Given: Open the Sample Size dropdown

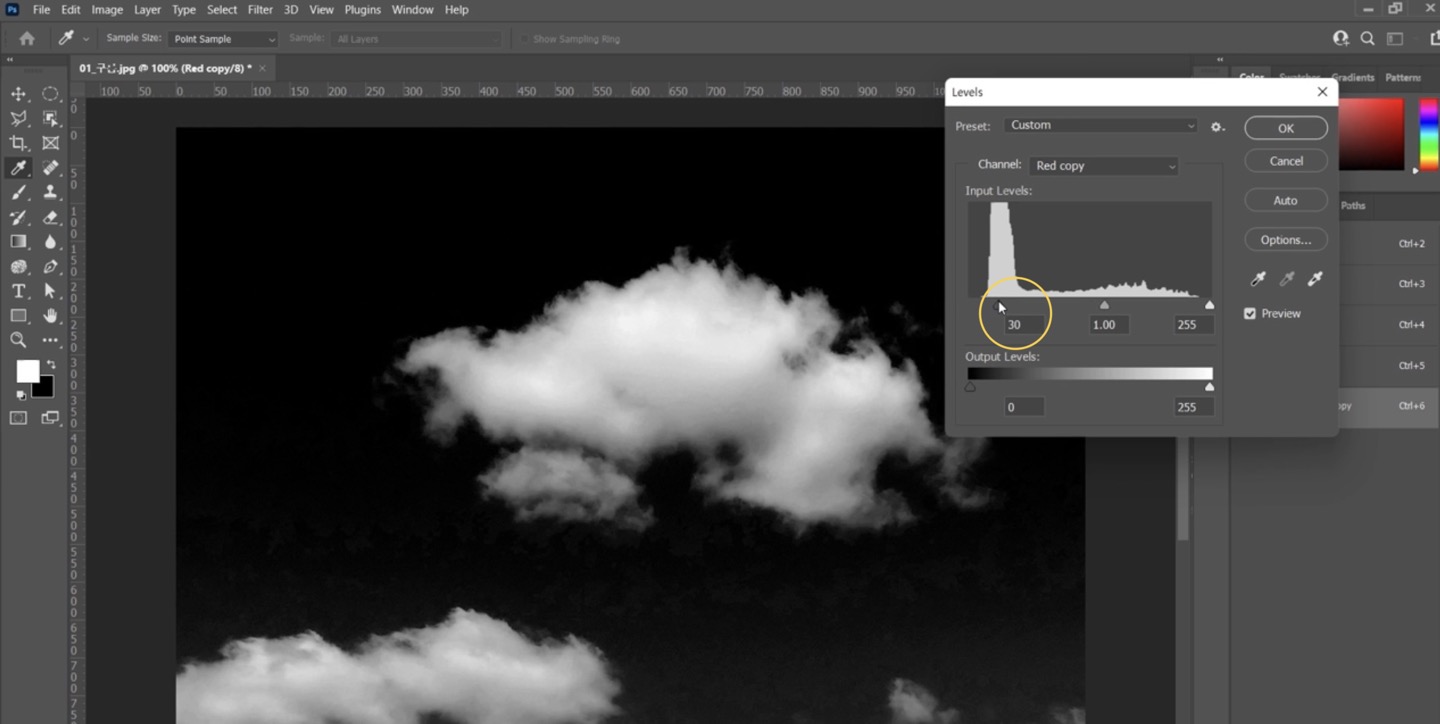Looking at the screenshot, I should tap(223, 39).
